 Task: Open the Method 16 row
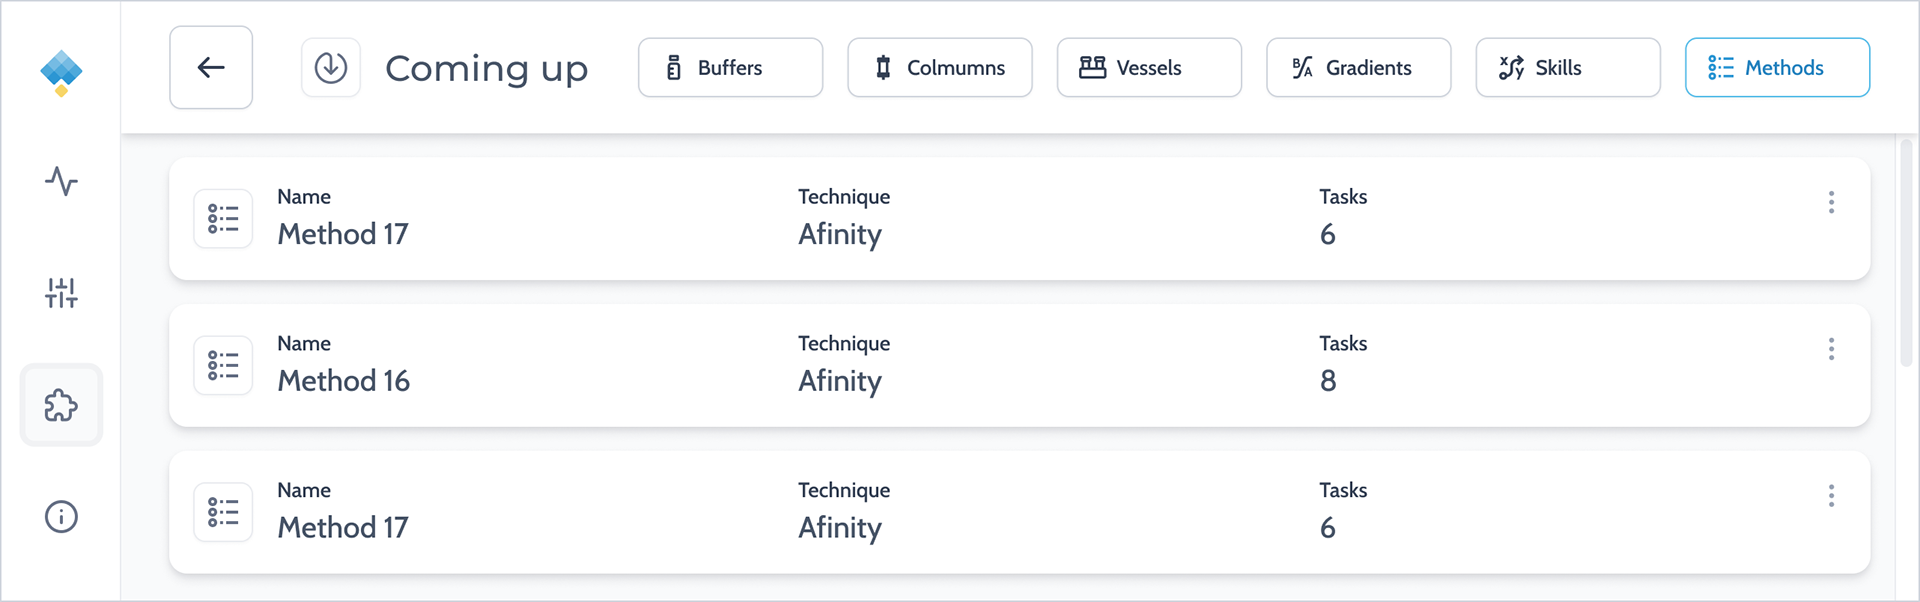[x=1019, y=366]
